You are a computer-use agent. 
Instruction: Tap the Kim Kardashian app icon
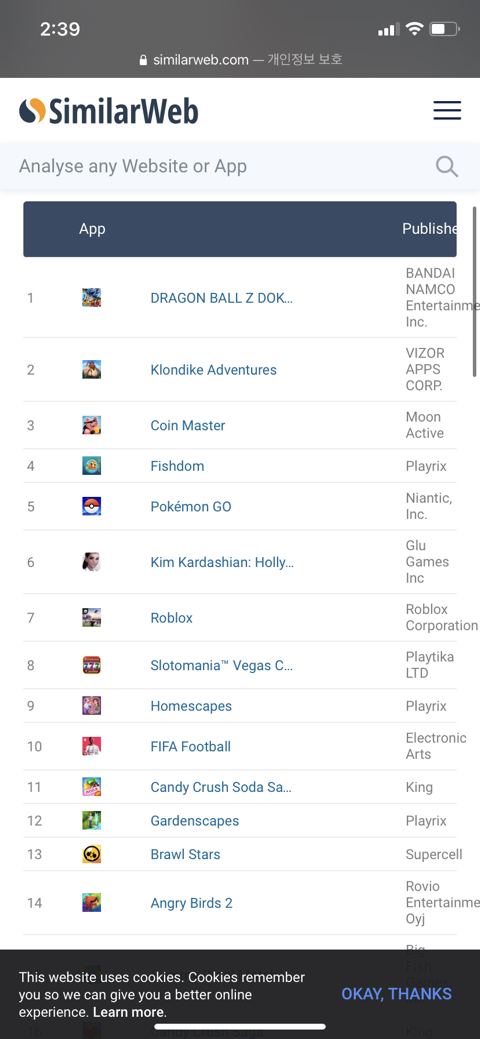91,562
